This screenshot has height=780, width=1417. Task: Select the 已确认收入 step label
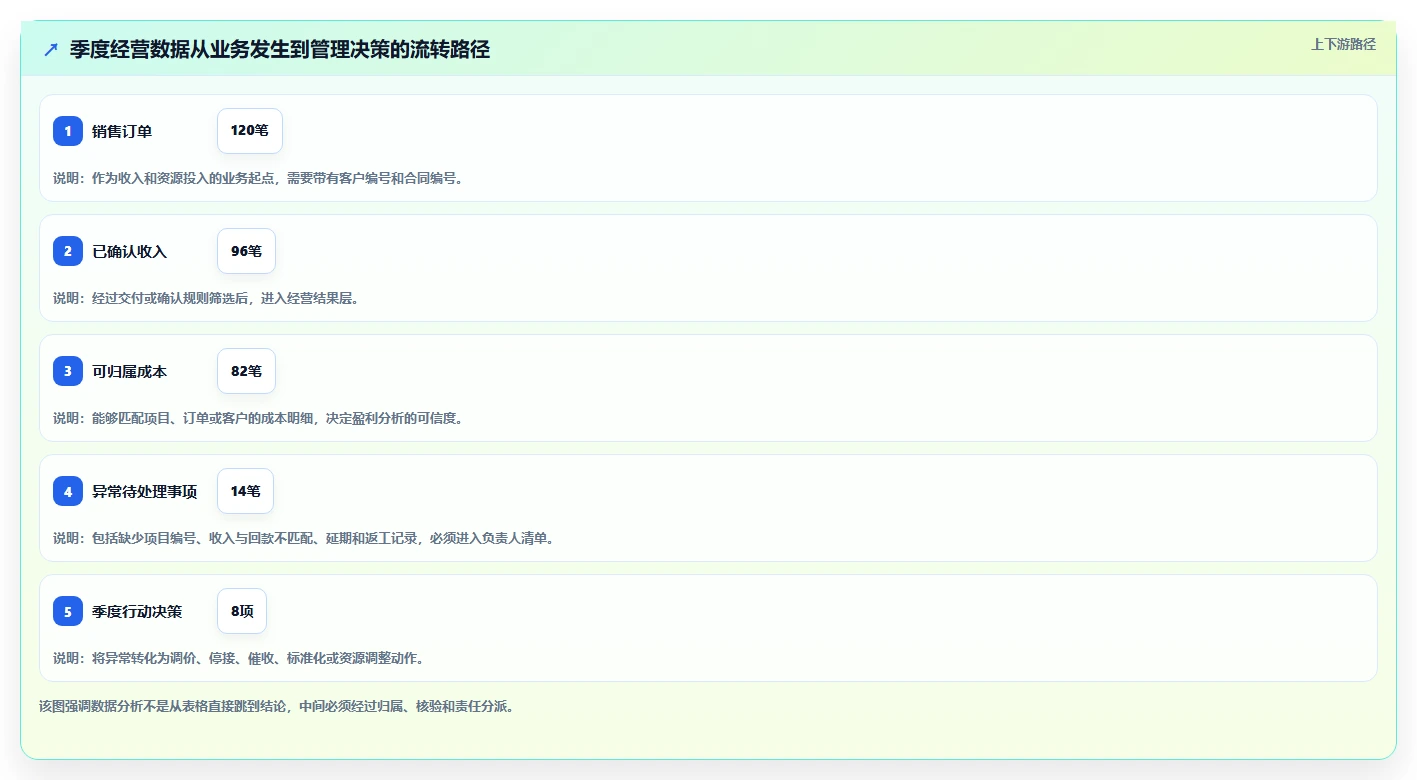[x=129, y=251]
